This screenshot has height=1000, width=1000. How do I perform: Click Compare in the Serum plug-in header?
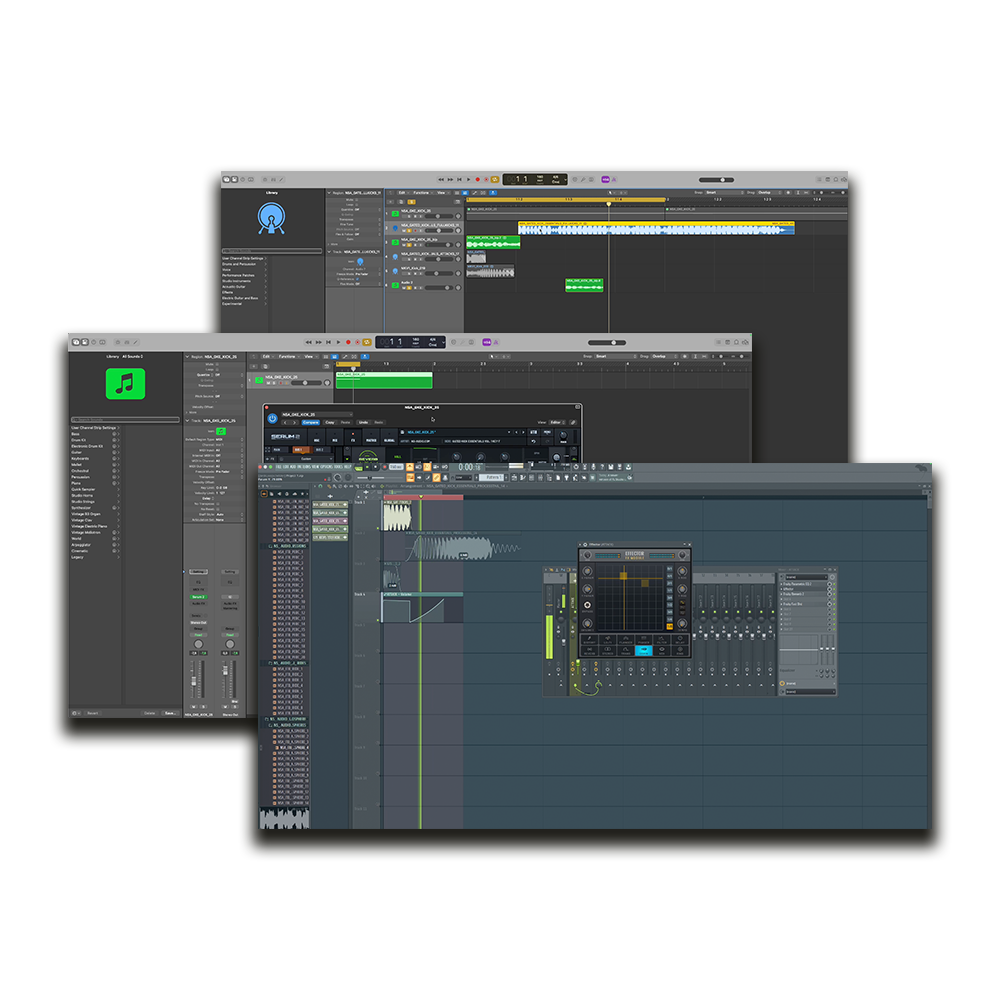(311, 422)
